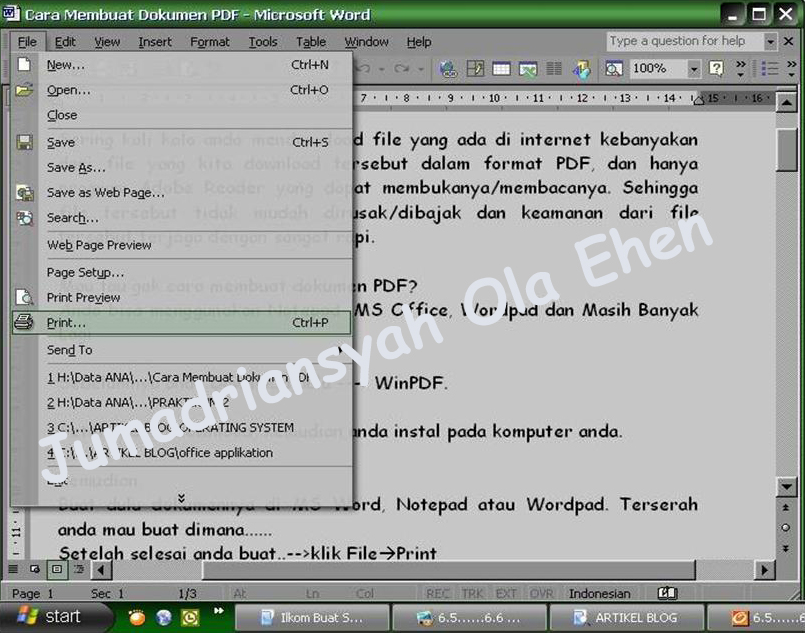This screenshot has height=633, width=805.
Task: Click the Columns toolbar icon
Action: tap(554, 68)
